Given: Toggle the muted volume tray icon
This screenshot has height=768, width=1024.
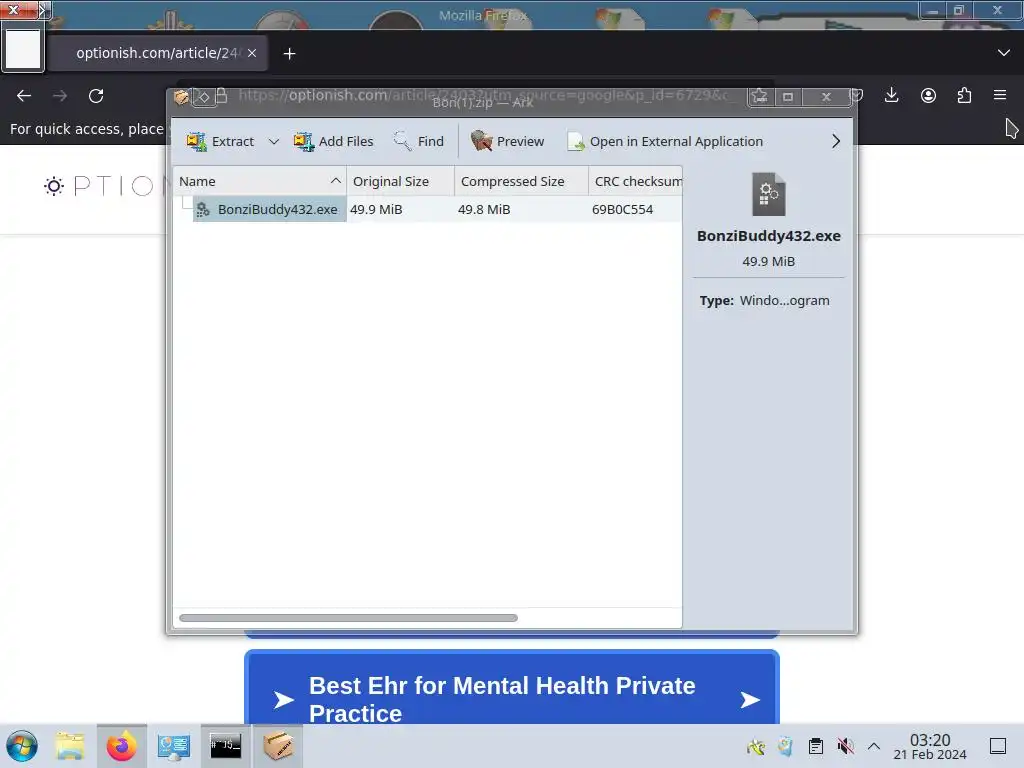Looking at the screenshot, I should click(845, 746).
